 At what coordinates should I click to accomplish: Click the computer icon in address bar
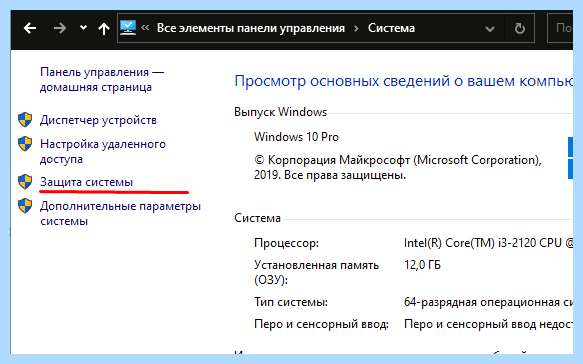tap(128, 28)
